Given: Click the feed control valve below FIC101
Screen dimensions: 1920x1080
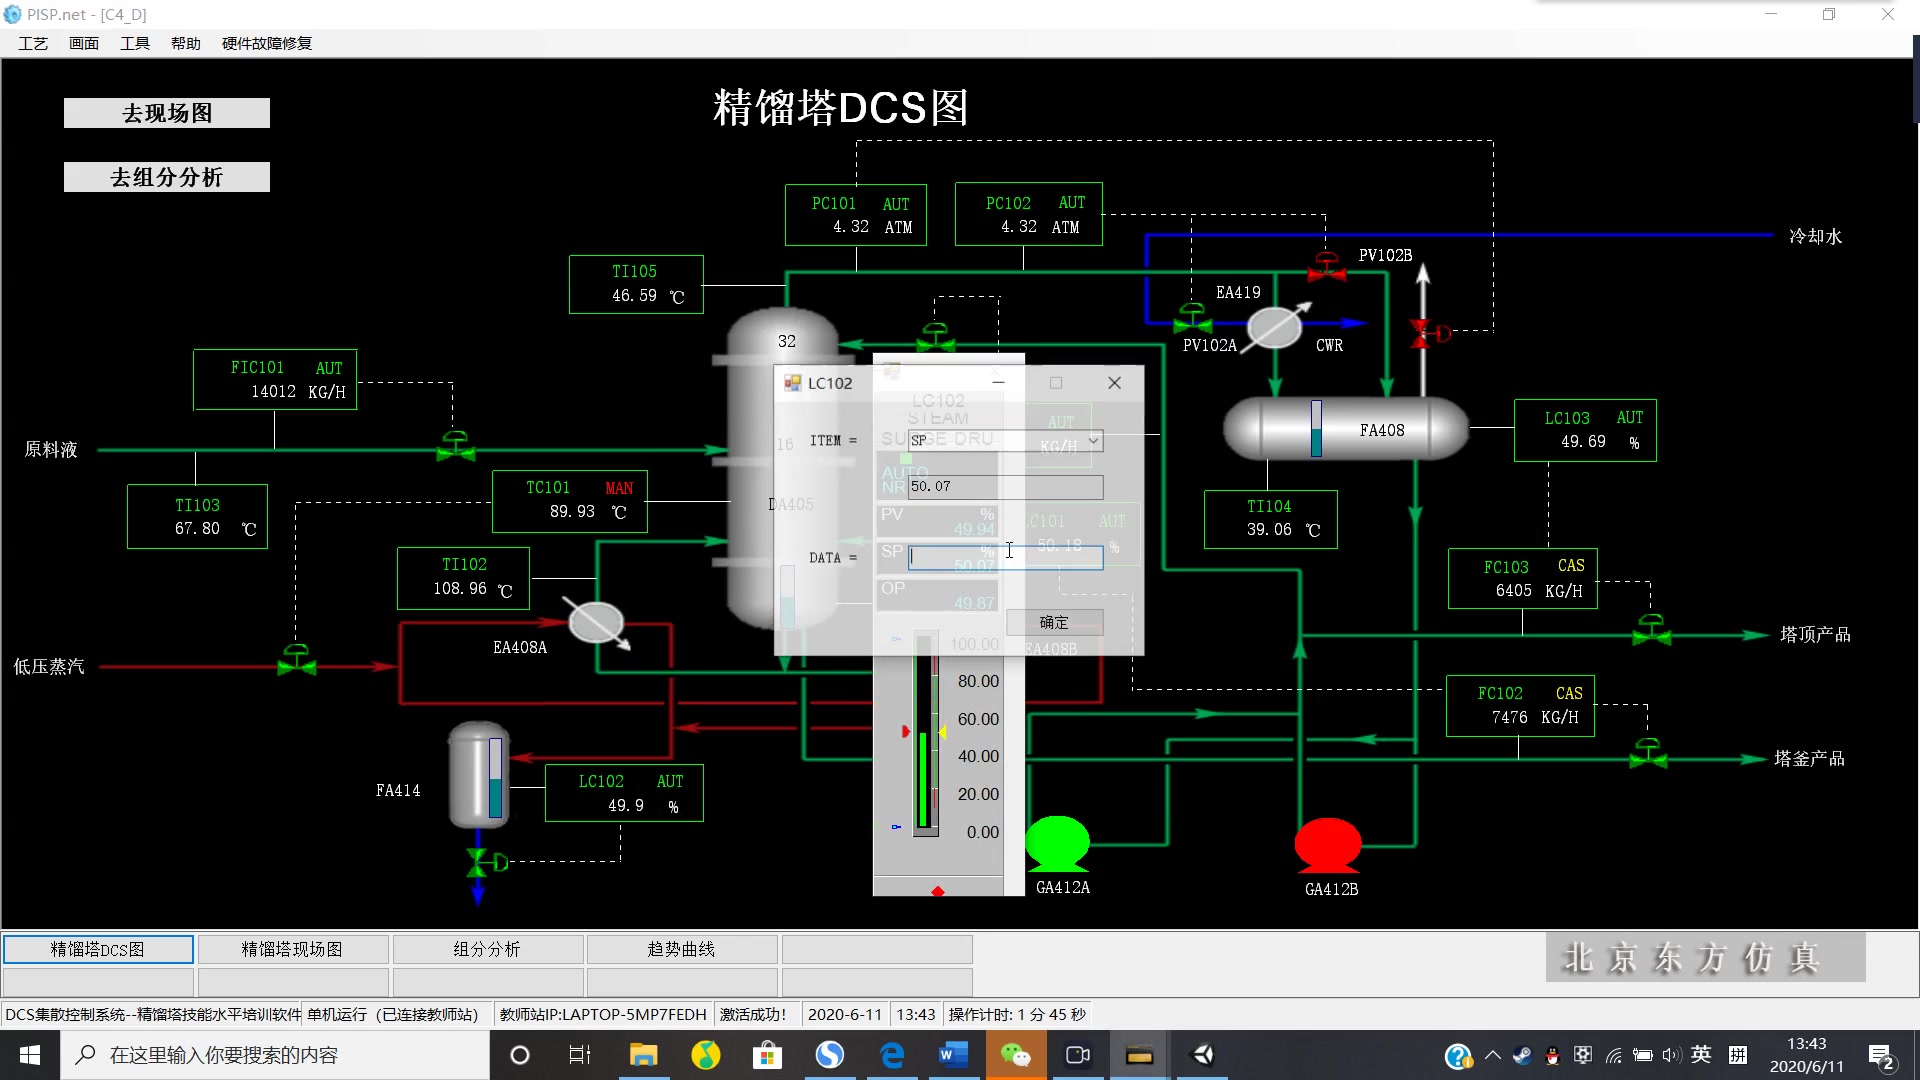Looking at the screenshot, I should click(x=456, y=447).
